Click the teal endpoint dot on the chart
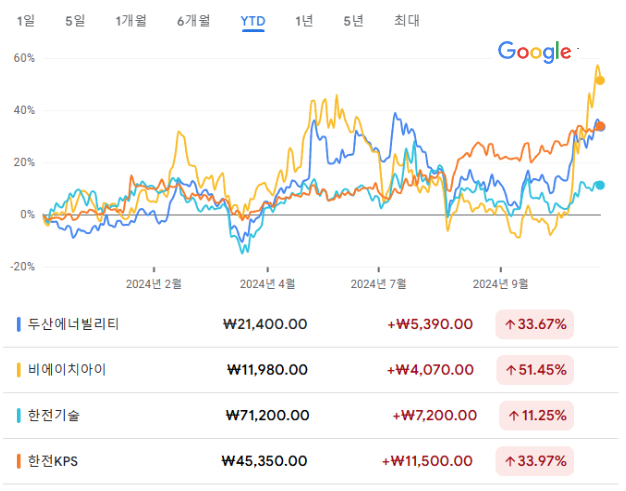Viewport: 626px width, 491px height. [x=600, y=185]
